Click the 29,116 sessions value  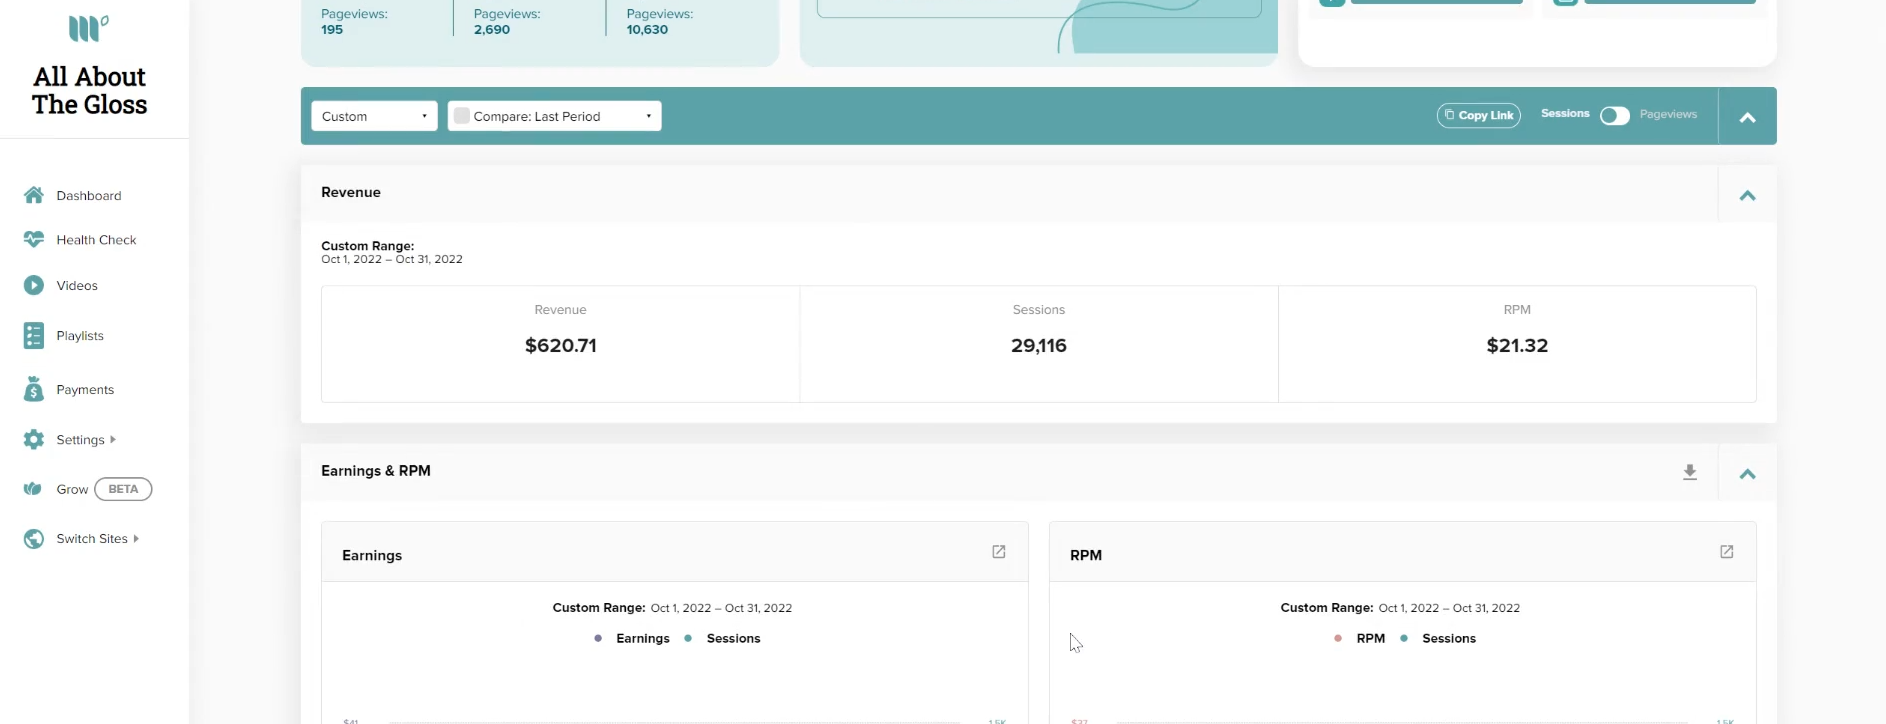click(1038, 345)
